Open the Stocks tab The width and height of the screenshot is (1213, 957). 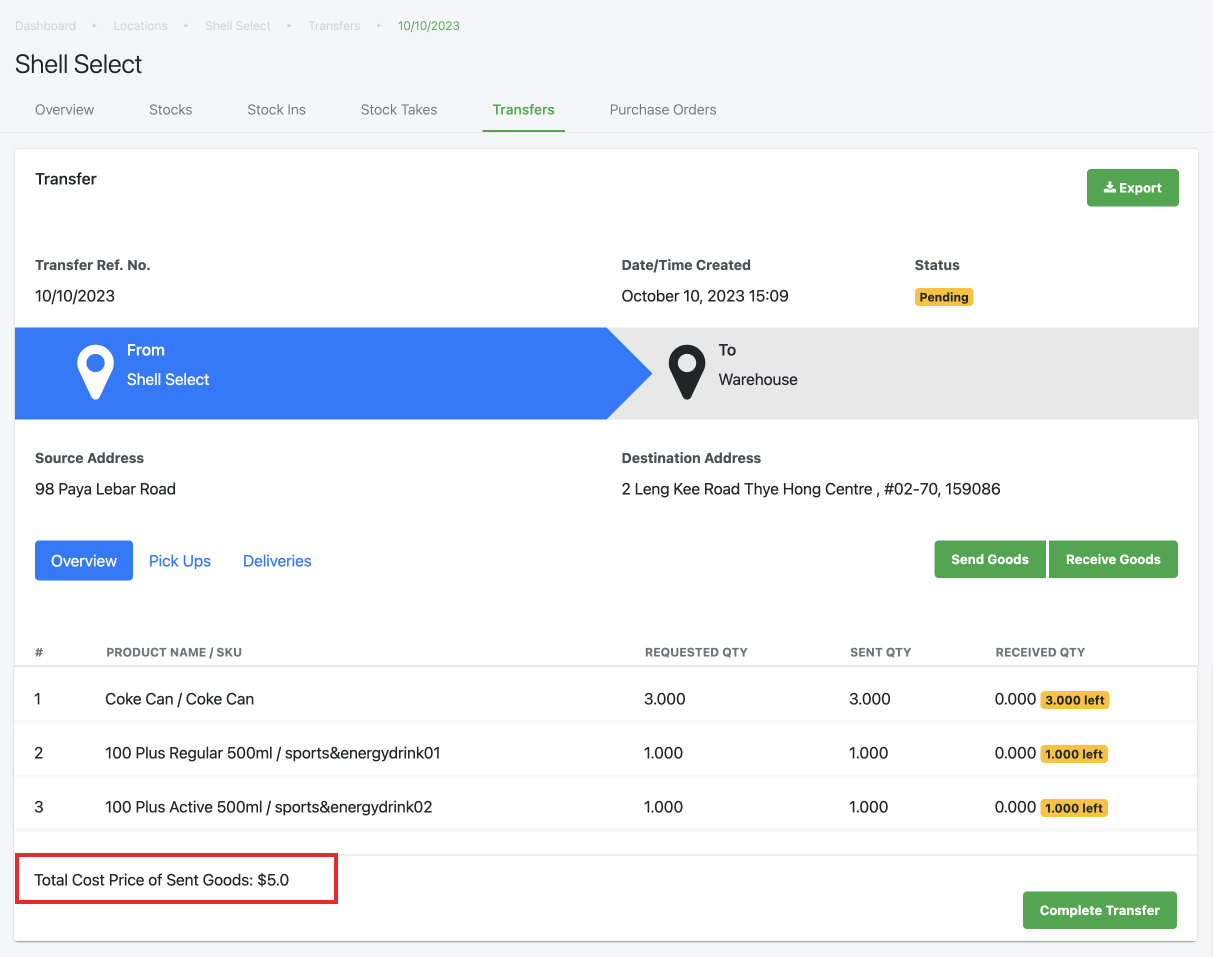pyautogui.click(x=171, y=110)
